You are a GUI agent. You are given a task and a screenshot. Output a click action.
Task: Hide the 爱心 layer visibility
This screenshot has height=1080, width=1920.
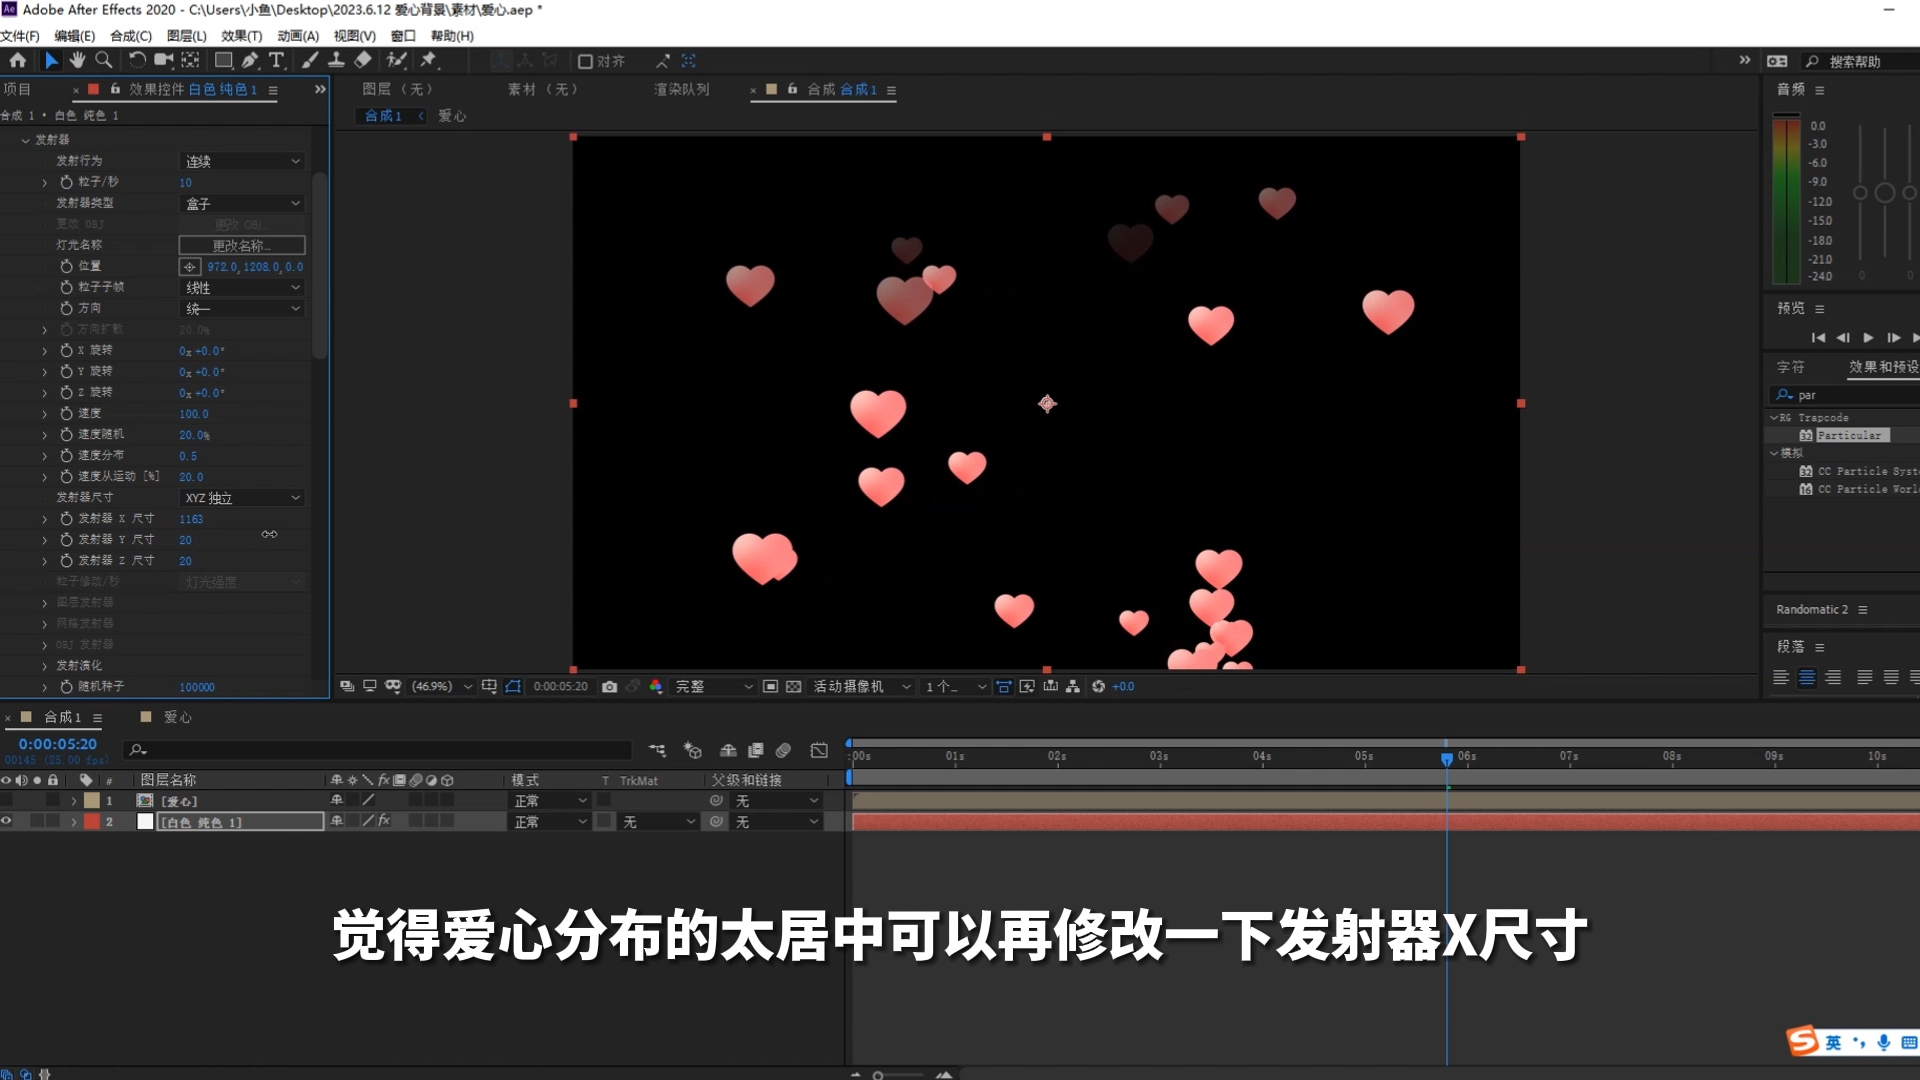click(9, 800)
